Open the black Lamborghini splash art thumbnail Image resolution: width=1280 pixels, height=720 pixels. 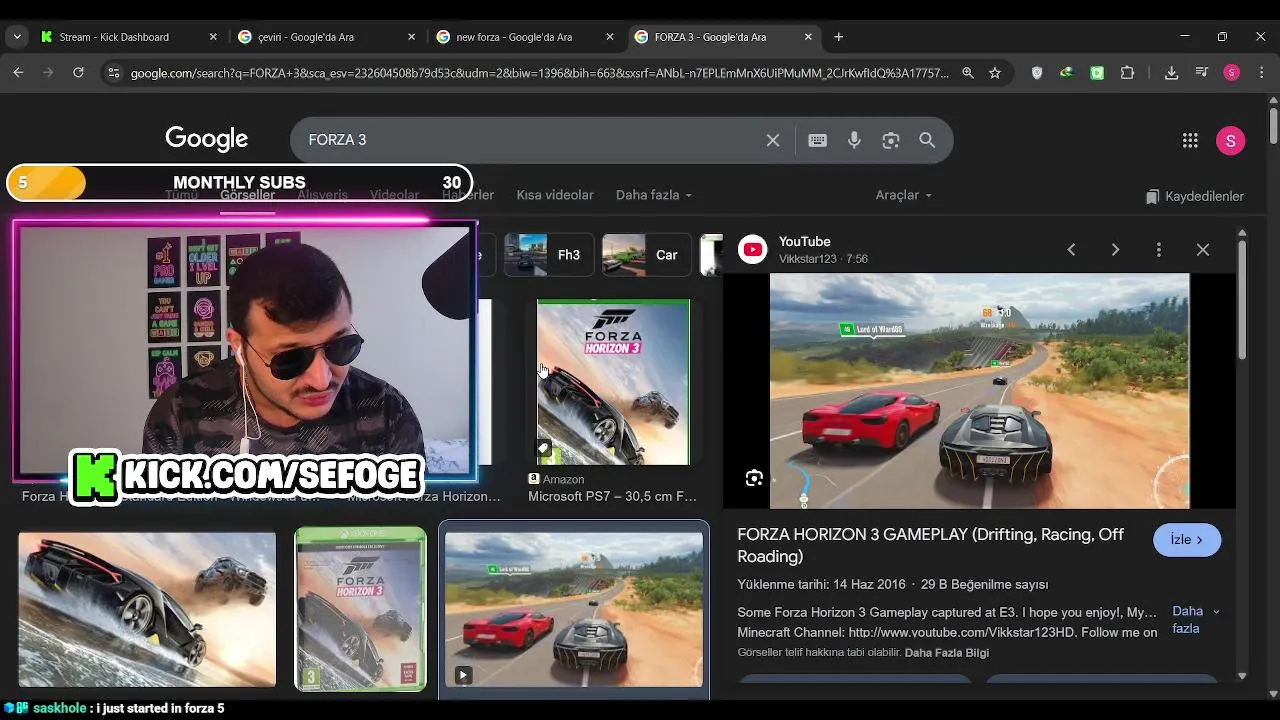[x=147, y=609]
